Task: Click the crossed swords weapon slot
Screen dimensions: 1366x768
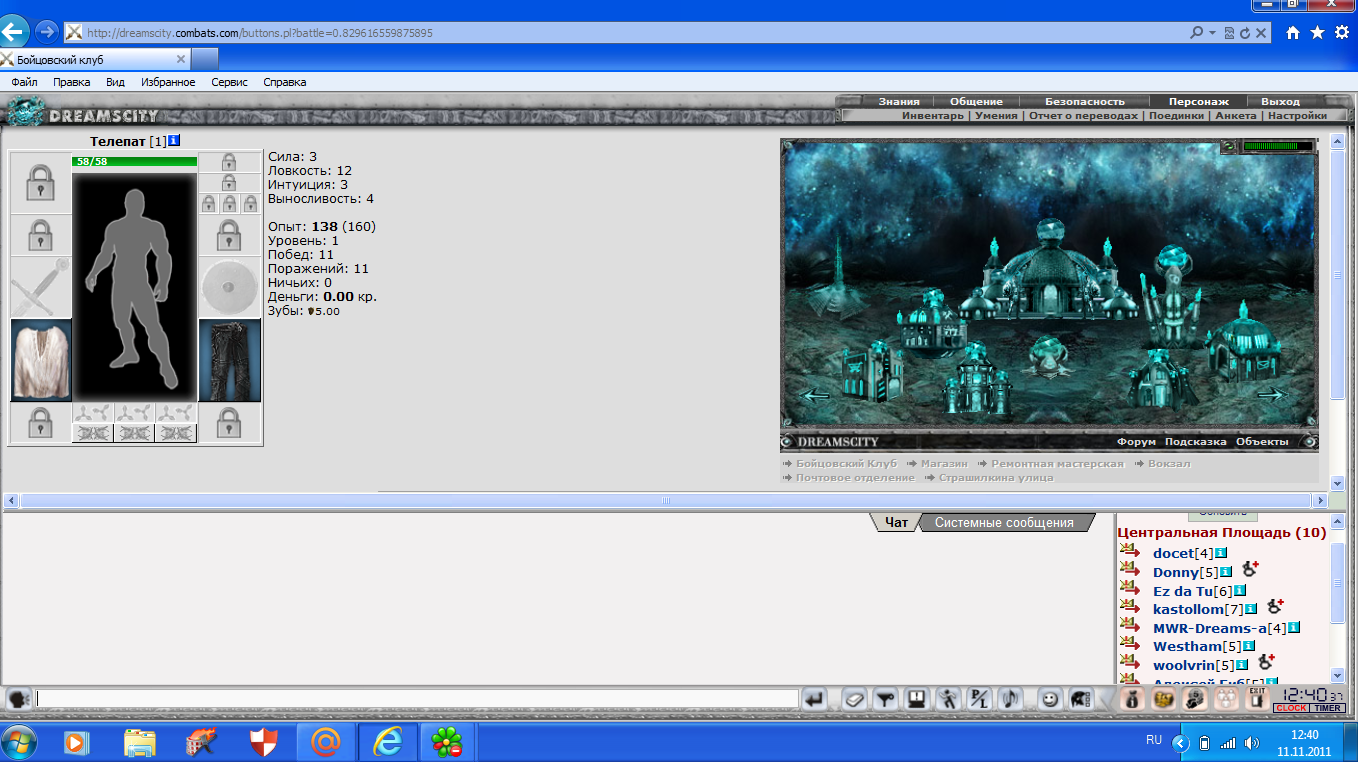Action: point(40,287)
